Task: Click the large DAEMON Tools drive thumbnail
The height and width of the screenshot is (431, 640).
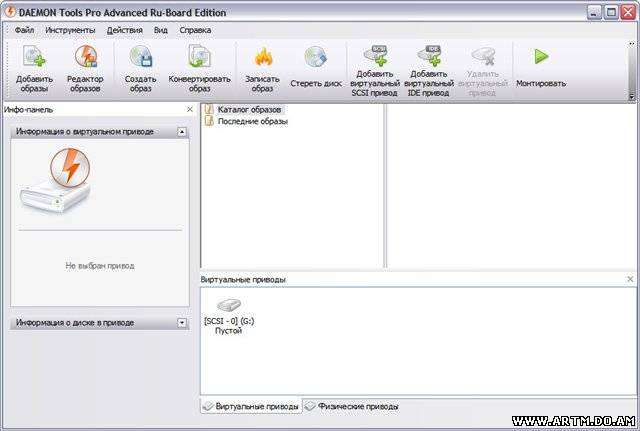Action: pyautogui.click(x=56, y=180)
